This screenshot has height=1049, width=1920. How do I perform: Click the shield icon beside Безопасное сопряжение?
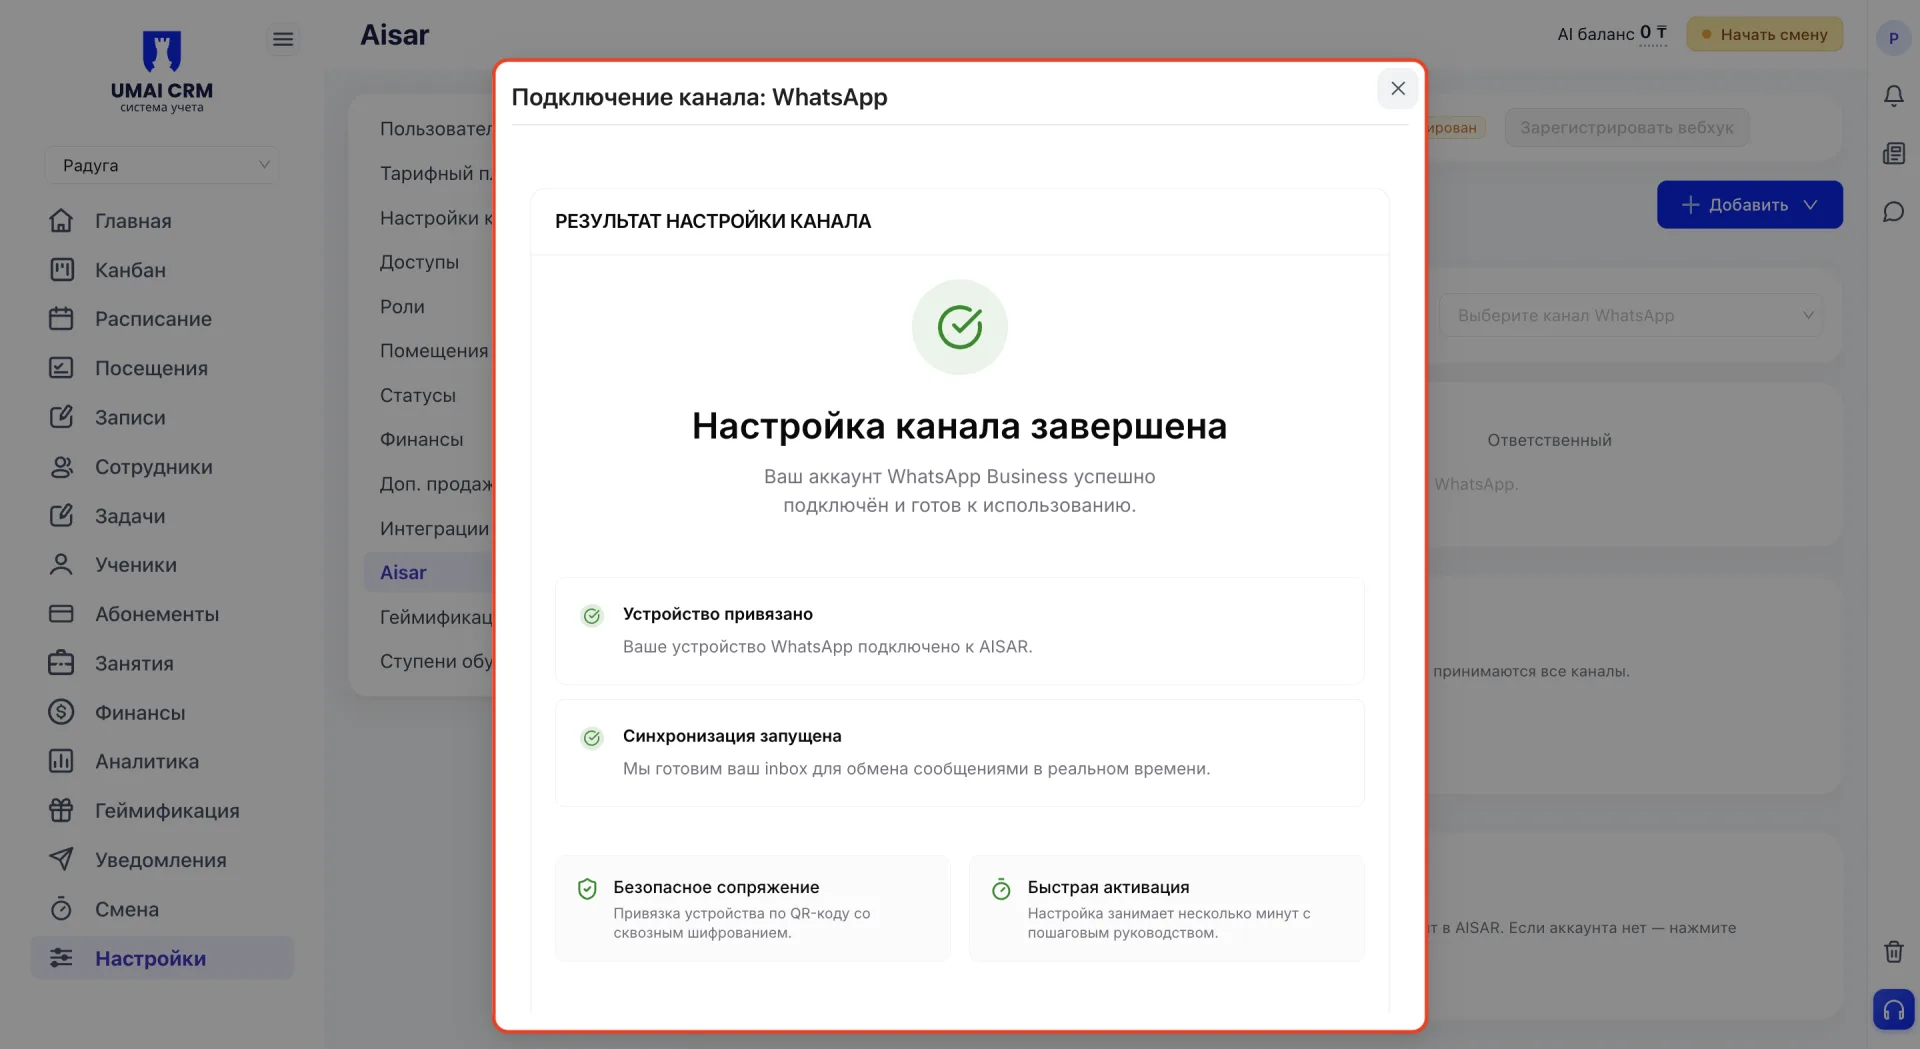587,888
